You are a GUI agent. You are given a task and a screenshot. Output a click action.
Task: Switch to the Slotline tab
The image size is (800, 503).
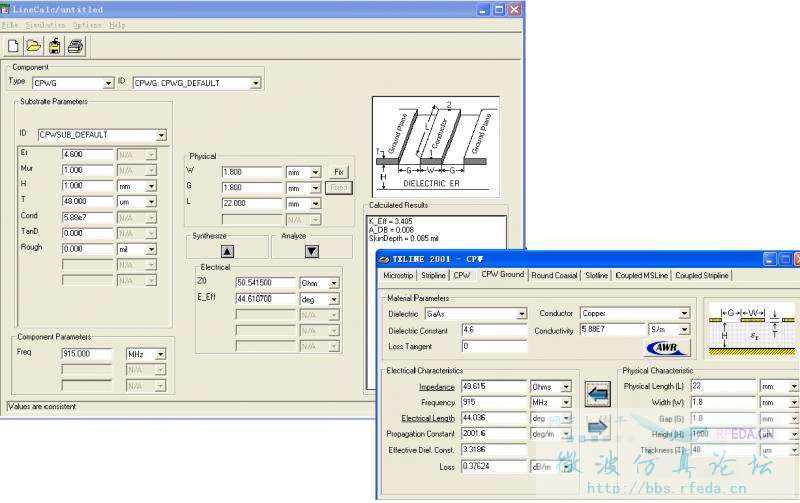(596, 275)
